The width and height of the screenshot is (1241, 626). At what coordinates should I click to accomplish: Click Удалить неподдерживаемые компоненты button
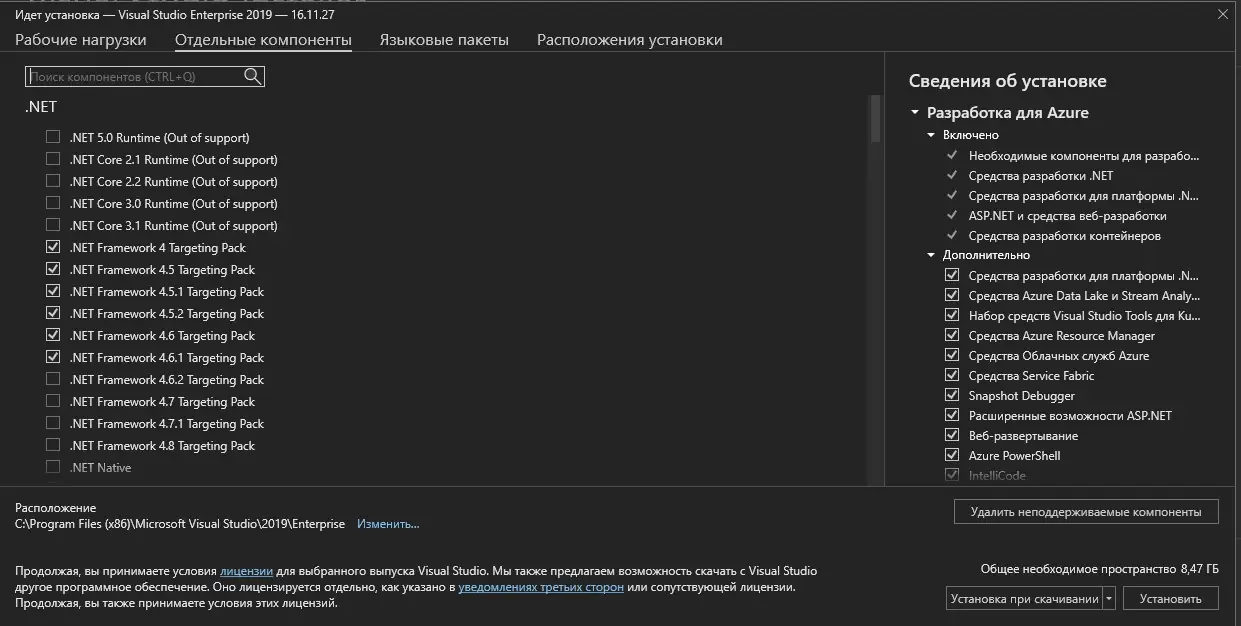click(x=1085, y=511)
